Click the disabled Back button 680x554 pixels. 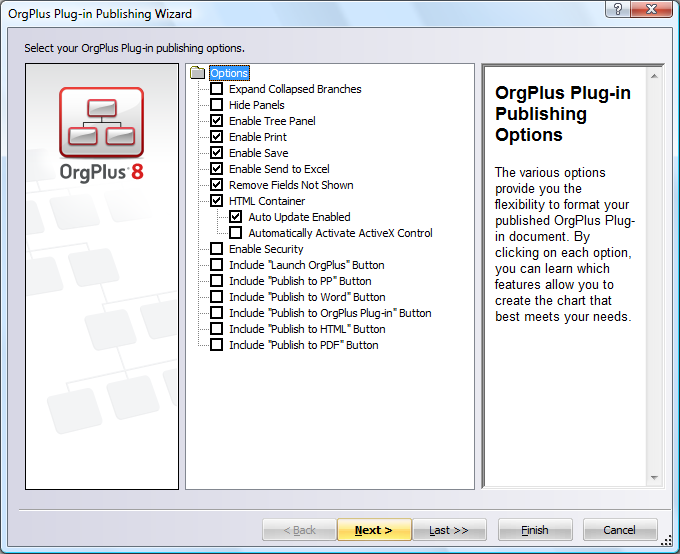point(299,530)
